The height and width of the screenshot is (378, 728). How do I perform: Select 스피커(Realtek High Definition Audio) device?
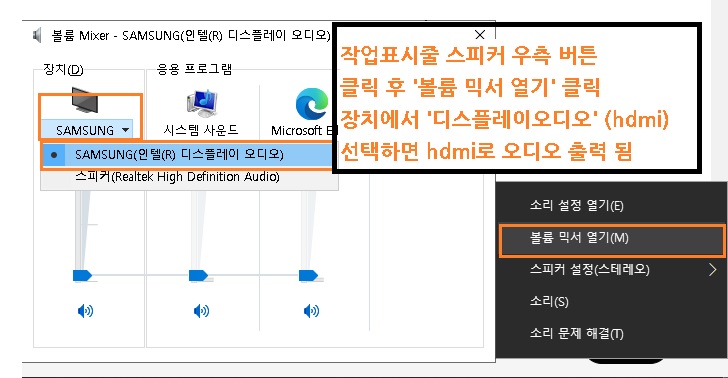click(x=189, y=177)
